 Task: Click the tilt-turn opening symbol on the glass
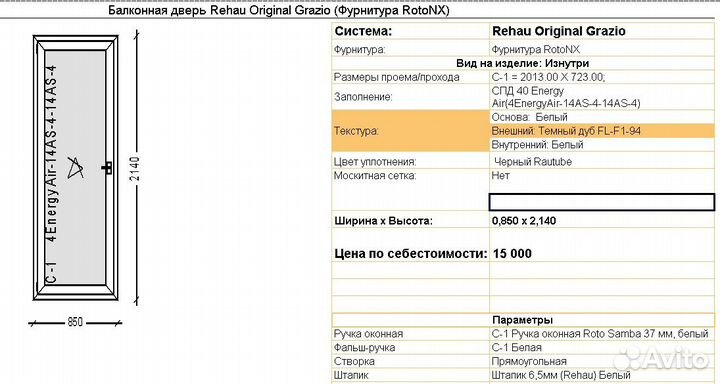75,168
